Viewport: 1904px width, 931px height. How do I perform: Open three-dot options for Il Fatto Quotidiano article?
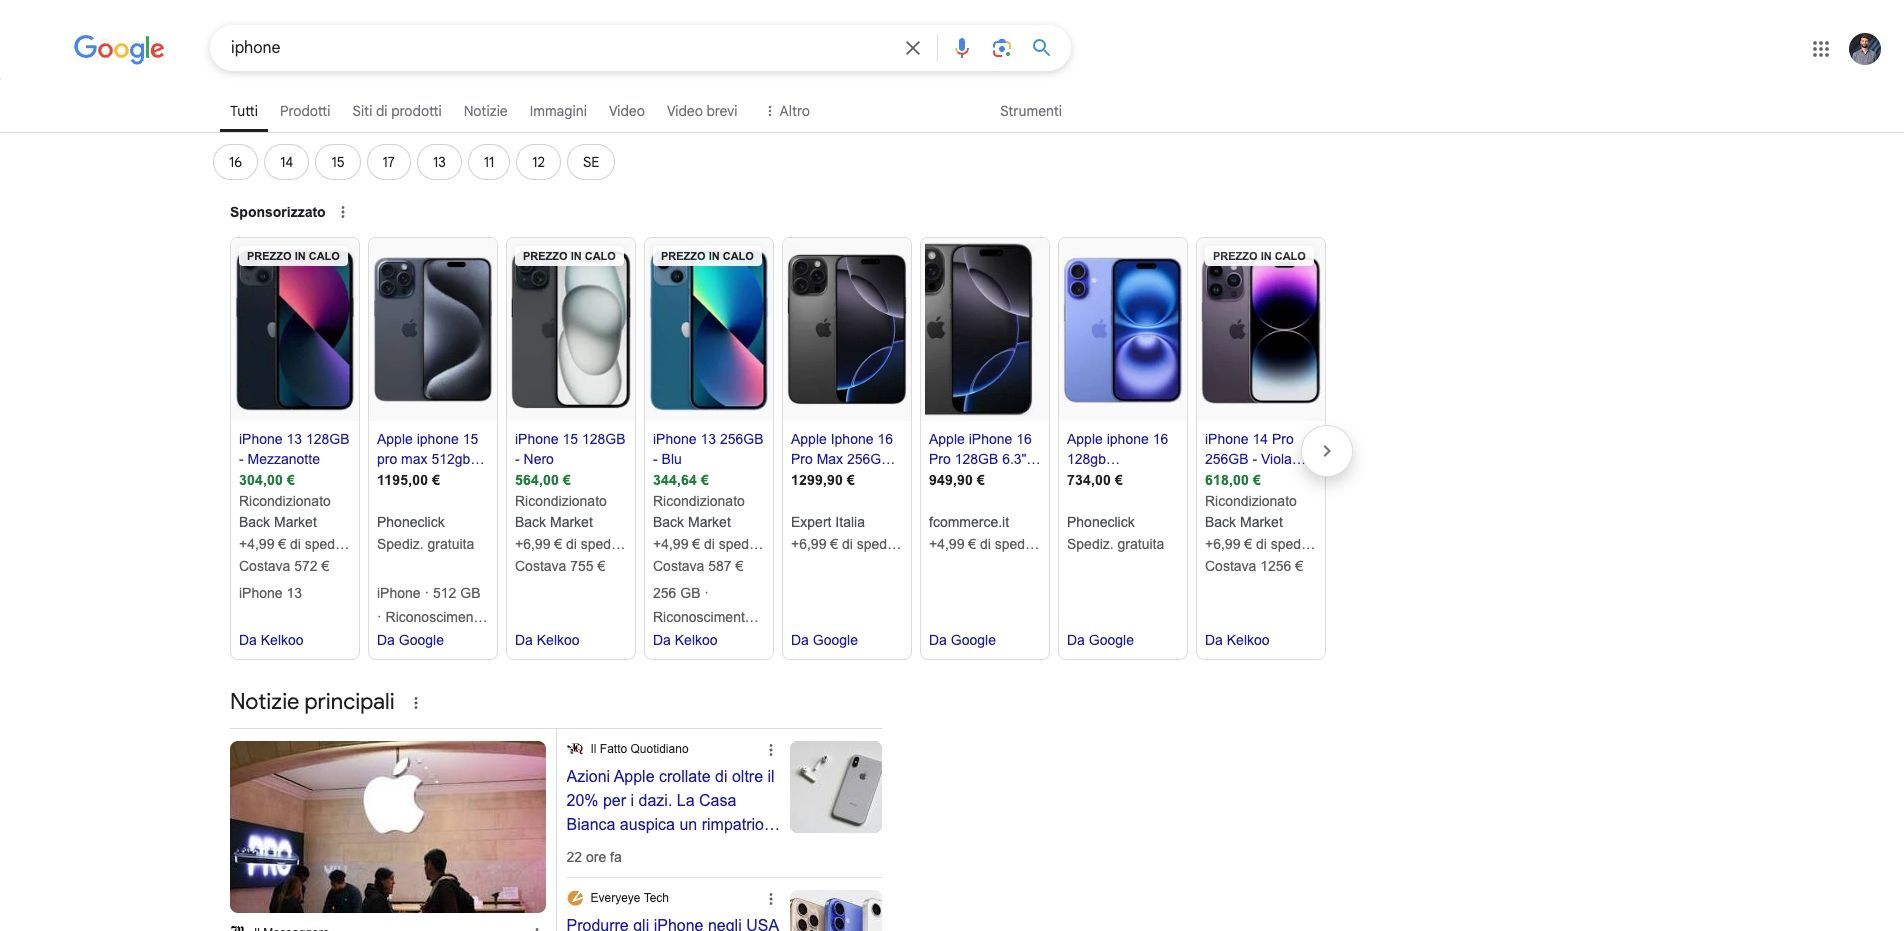[x=770, y=750]
